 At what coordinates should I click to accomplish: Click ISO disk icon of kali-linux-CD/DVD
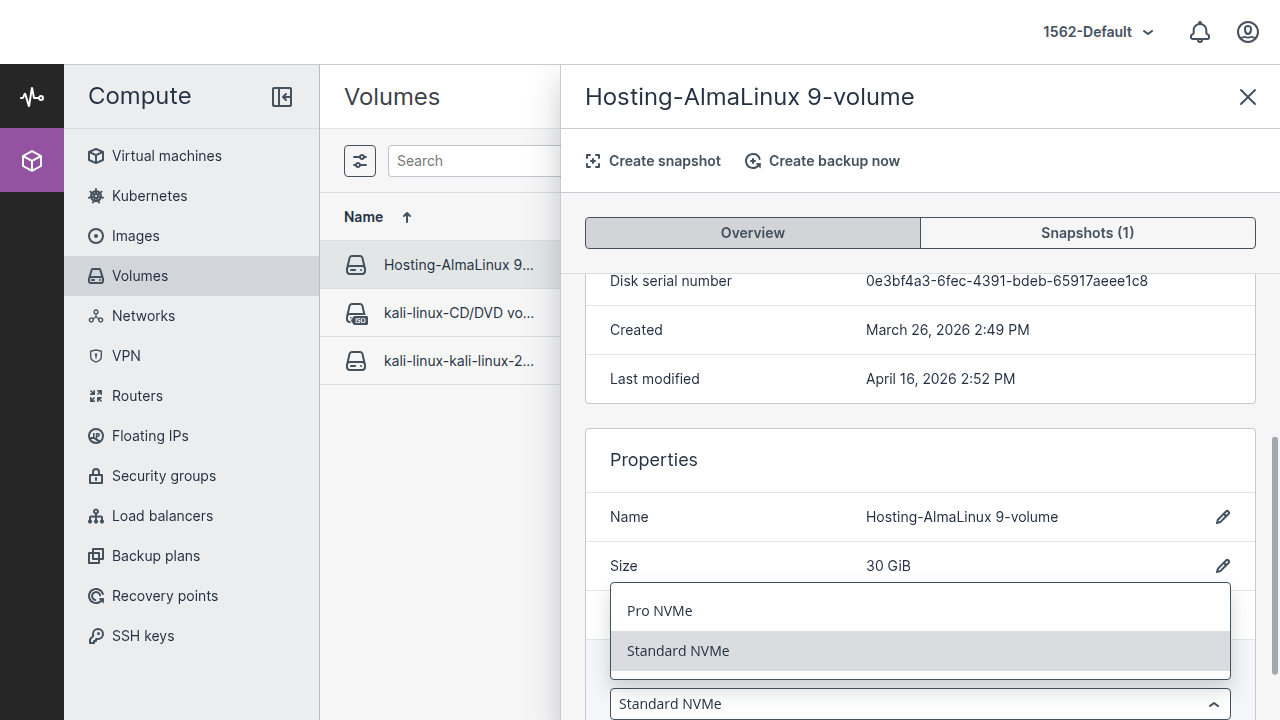tap(356, 313)
